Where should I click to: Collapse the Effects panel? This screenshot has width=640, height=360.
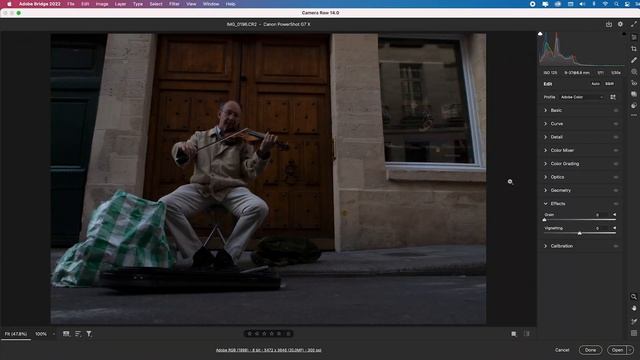click(x=545, y=204)
